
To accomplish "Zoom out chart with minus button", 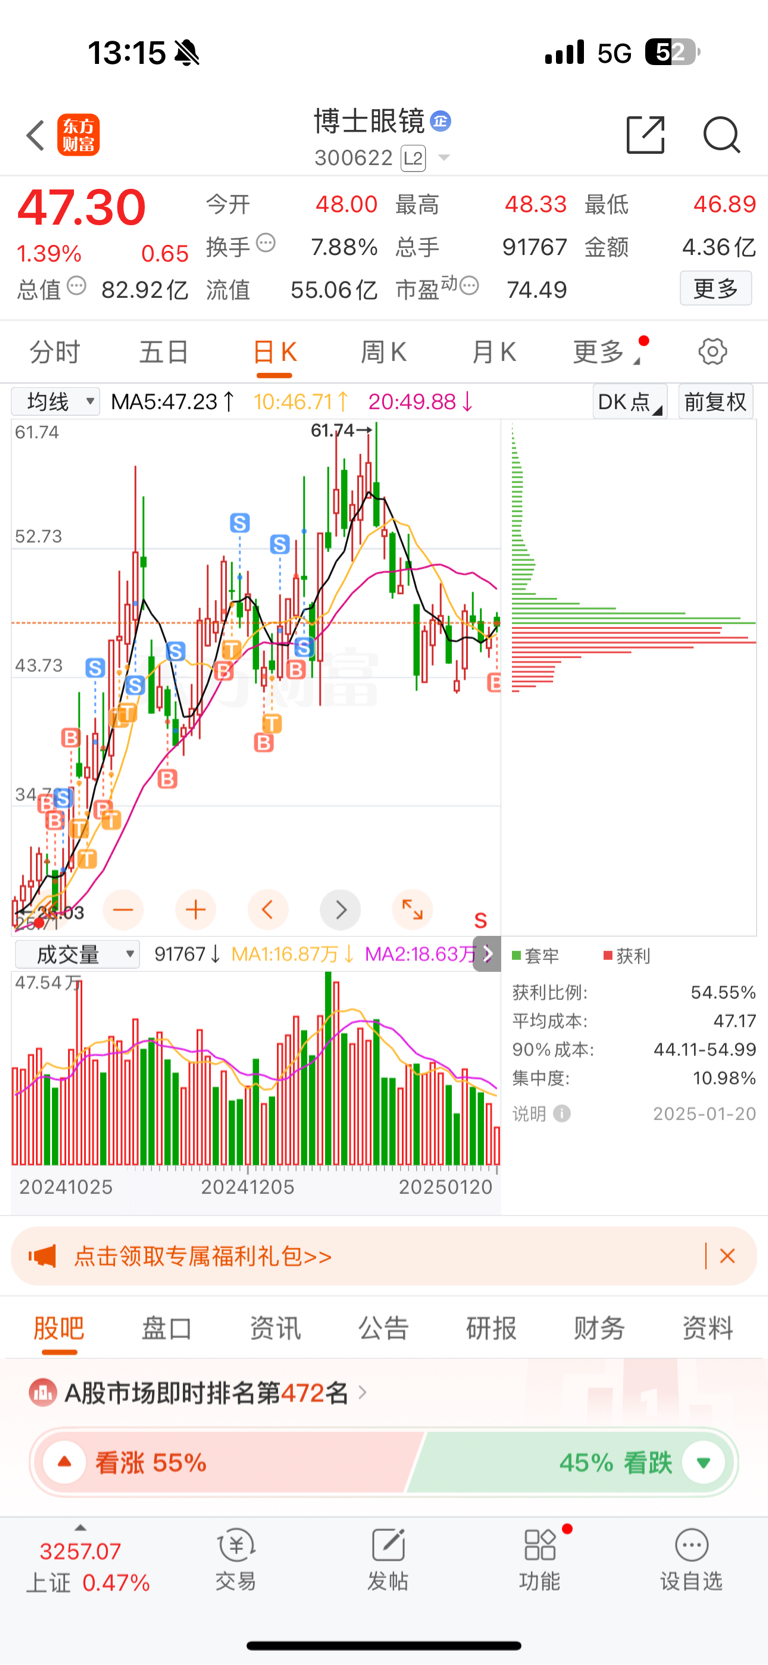I will (123, 909).
